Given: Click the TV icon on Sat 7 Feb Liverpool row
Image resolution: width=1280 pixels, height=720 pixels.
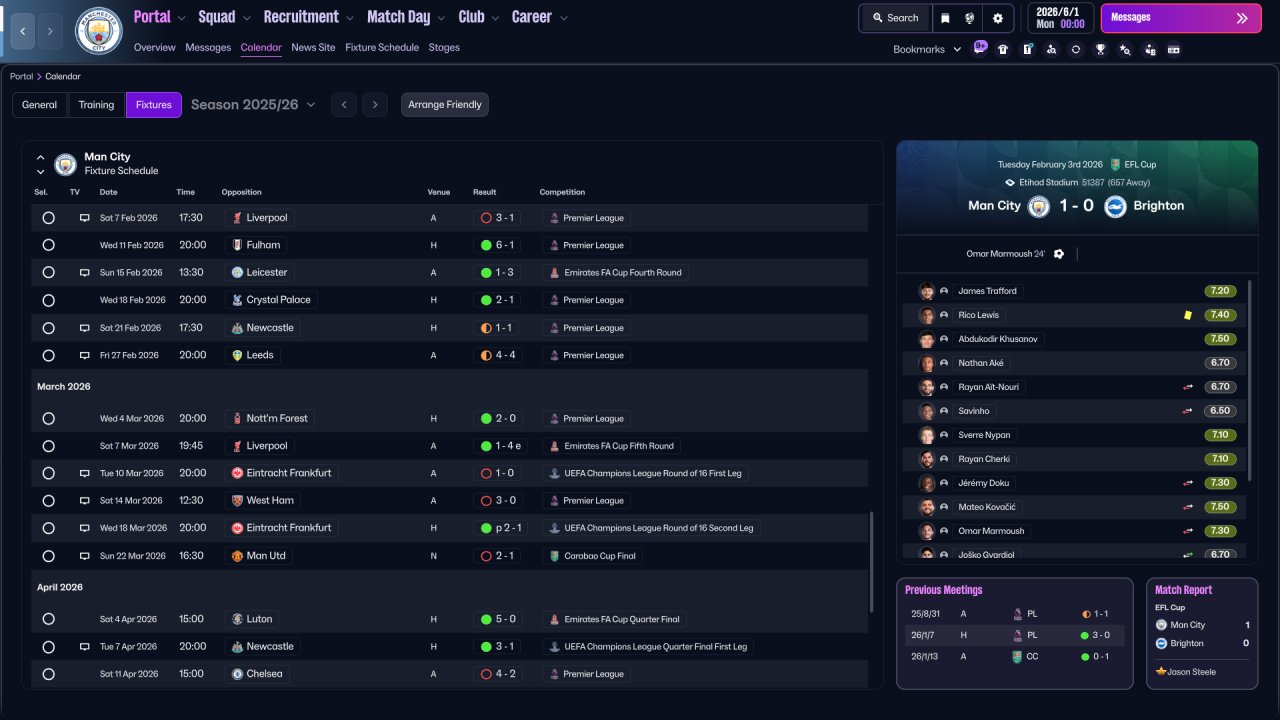Looking at the screenshot, I should (85, 218).
